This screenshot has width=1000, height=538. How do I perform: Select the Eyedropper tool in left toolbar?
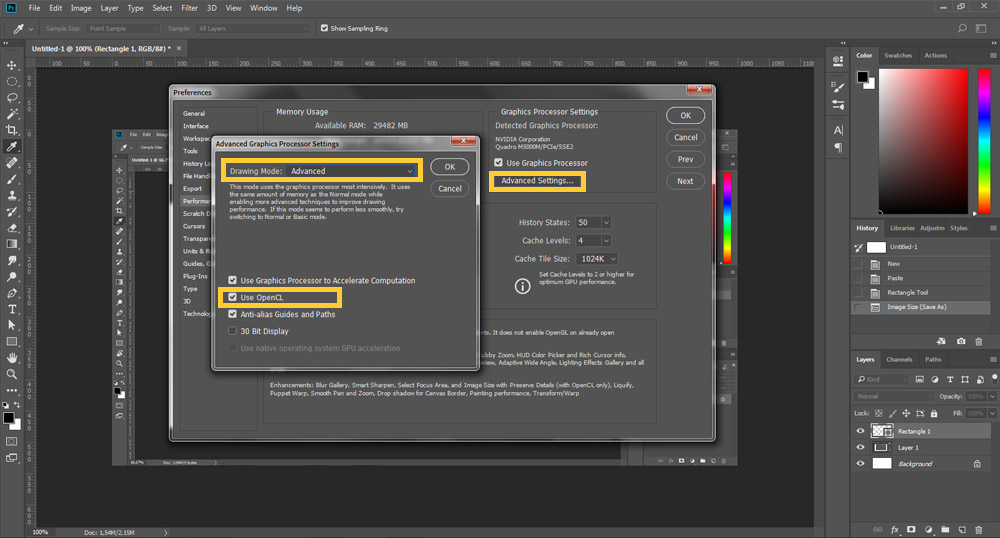[11, 147]
